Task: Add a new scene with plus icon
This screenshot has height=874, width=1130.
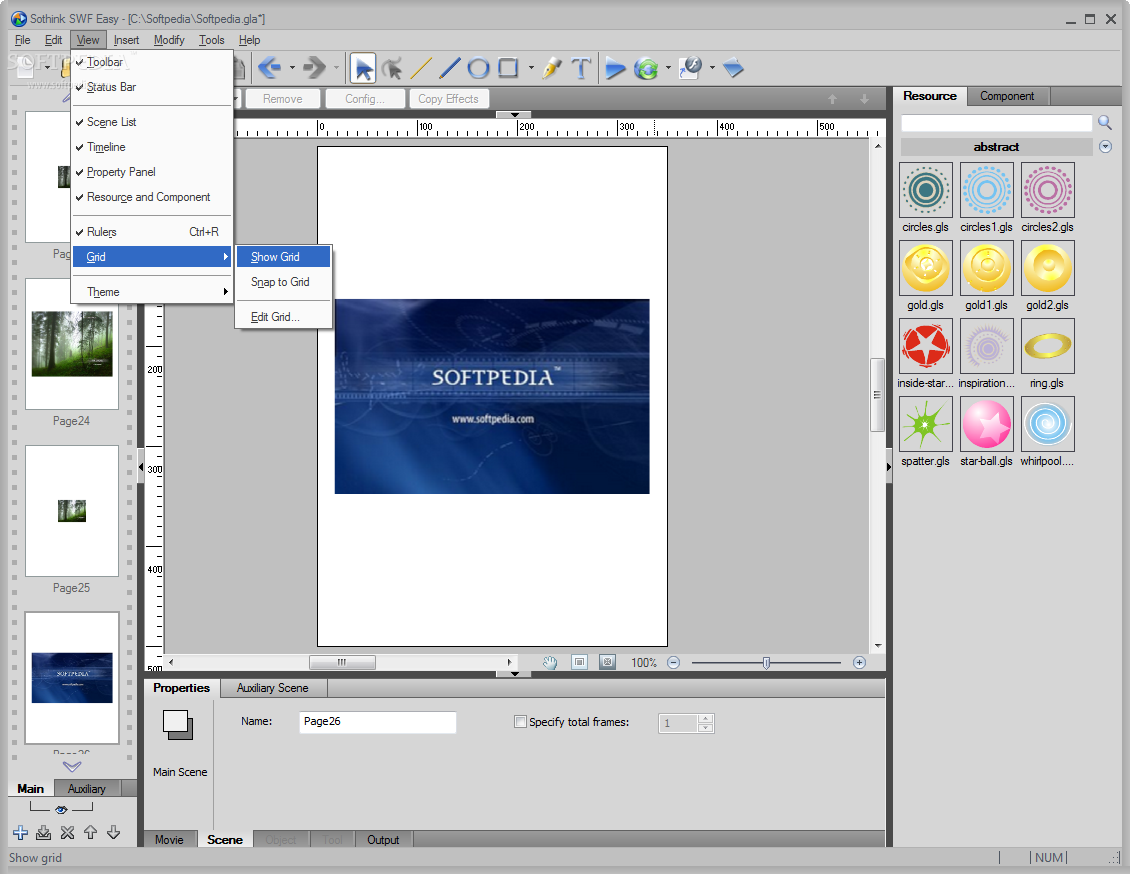Action: tap(20, 833)
